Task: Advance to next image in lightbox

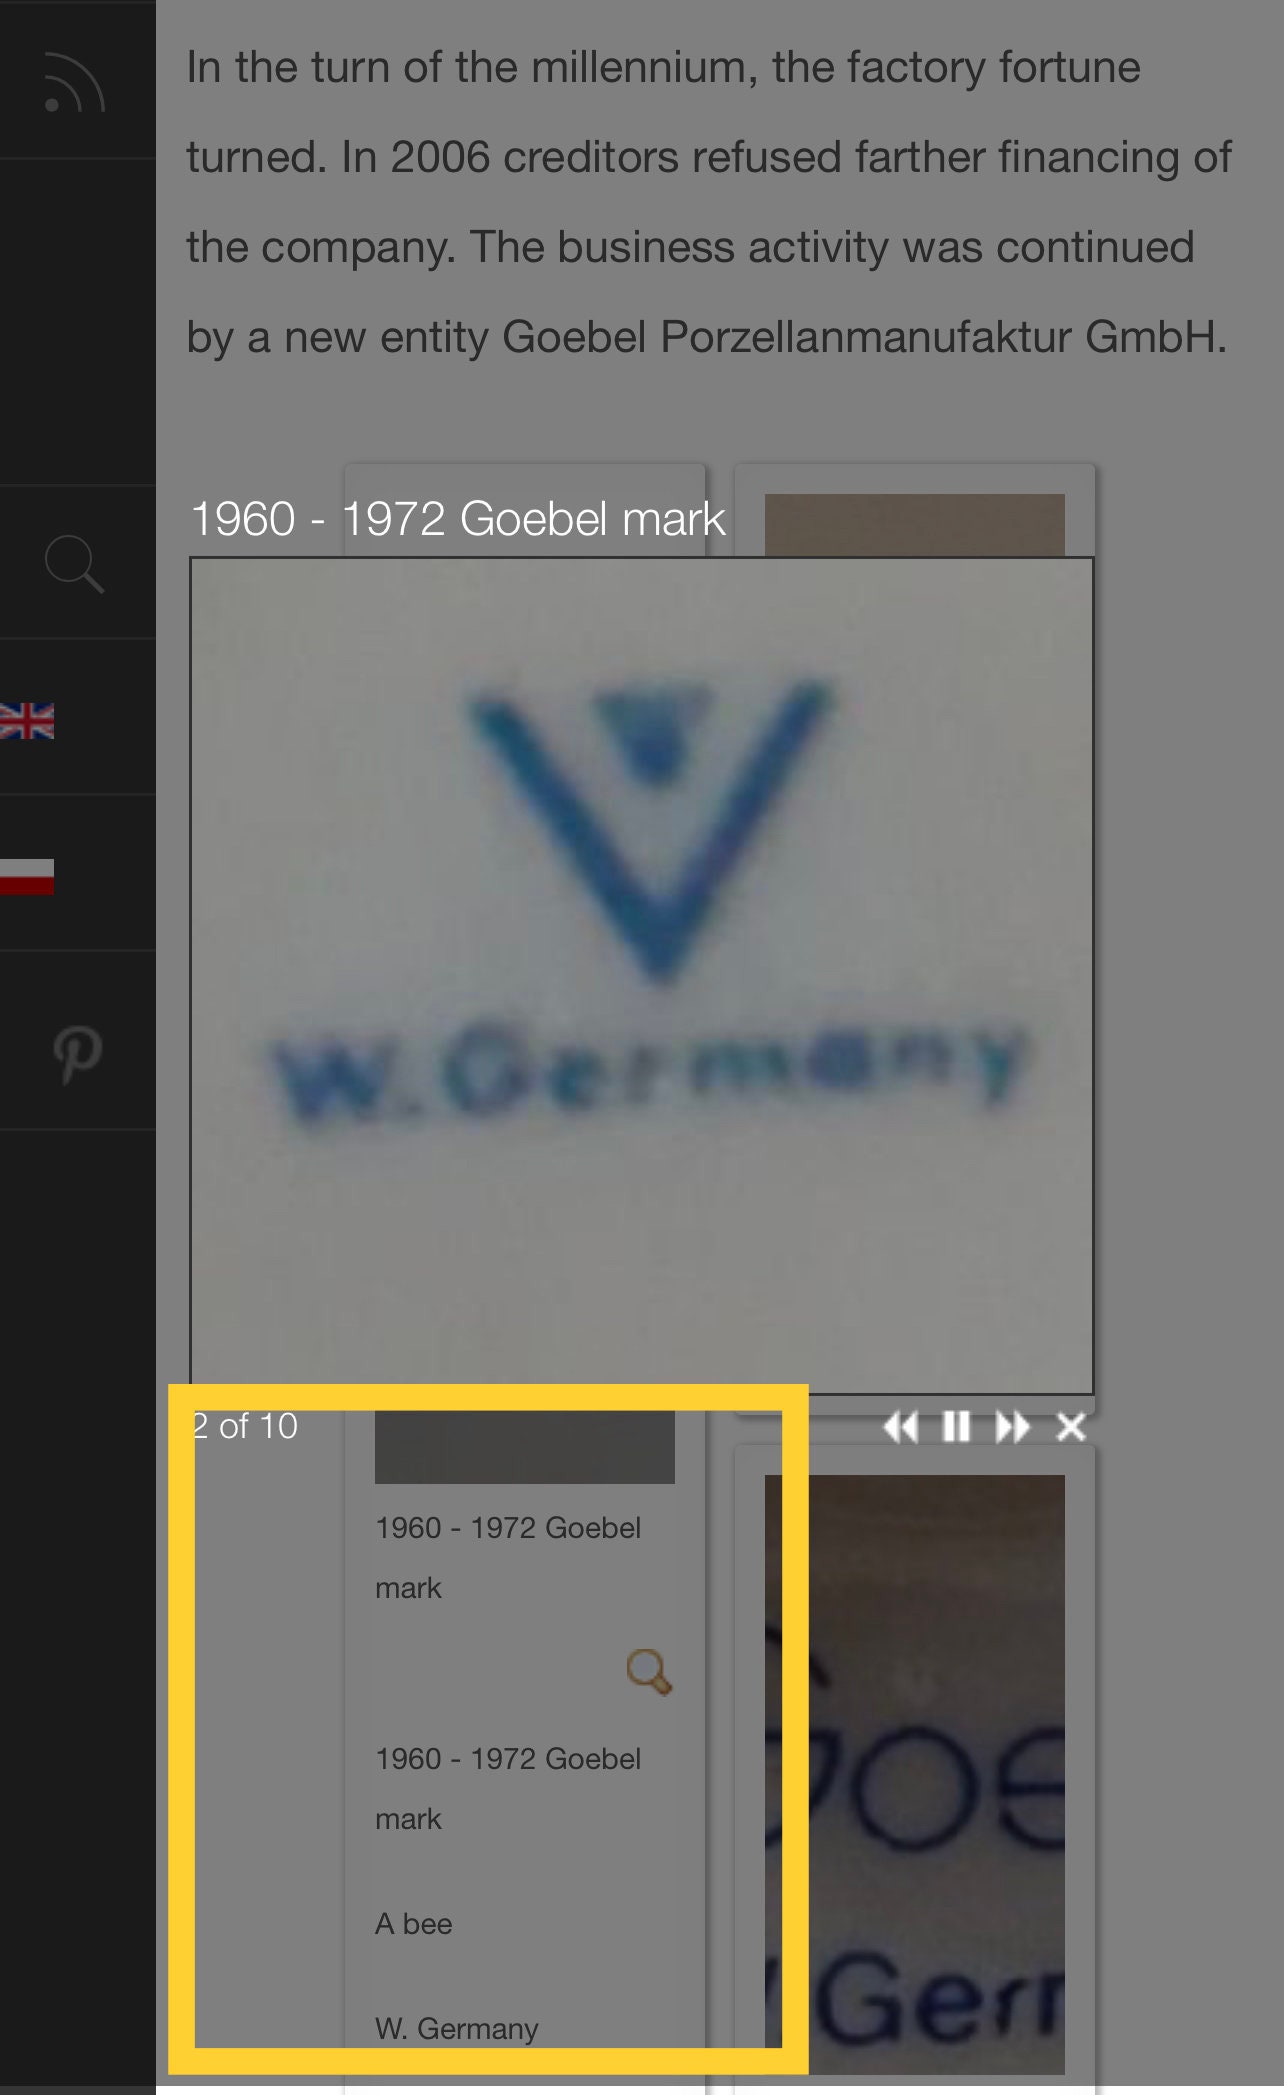Action: [x=1012, y=1427]
